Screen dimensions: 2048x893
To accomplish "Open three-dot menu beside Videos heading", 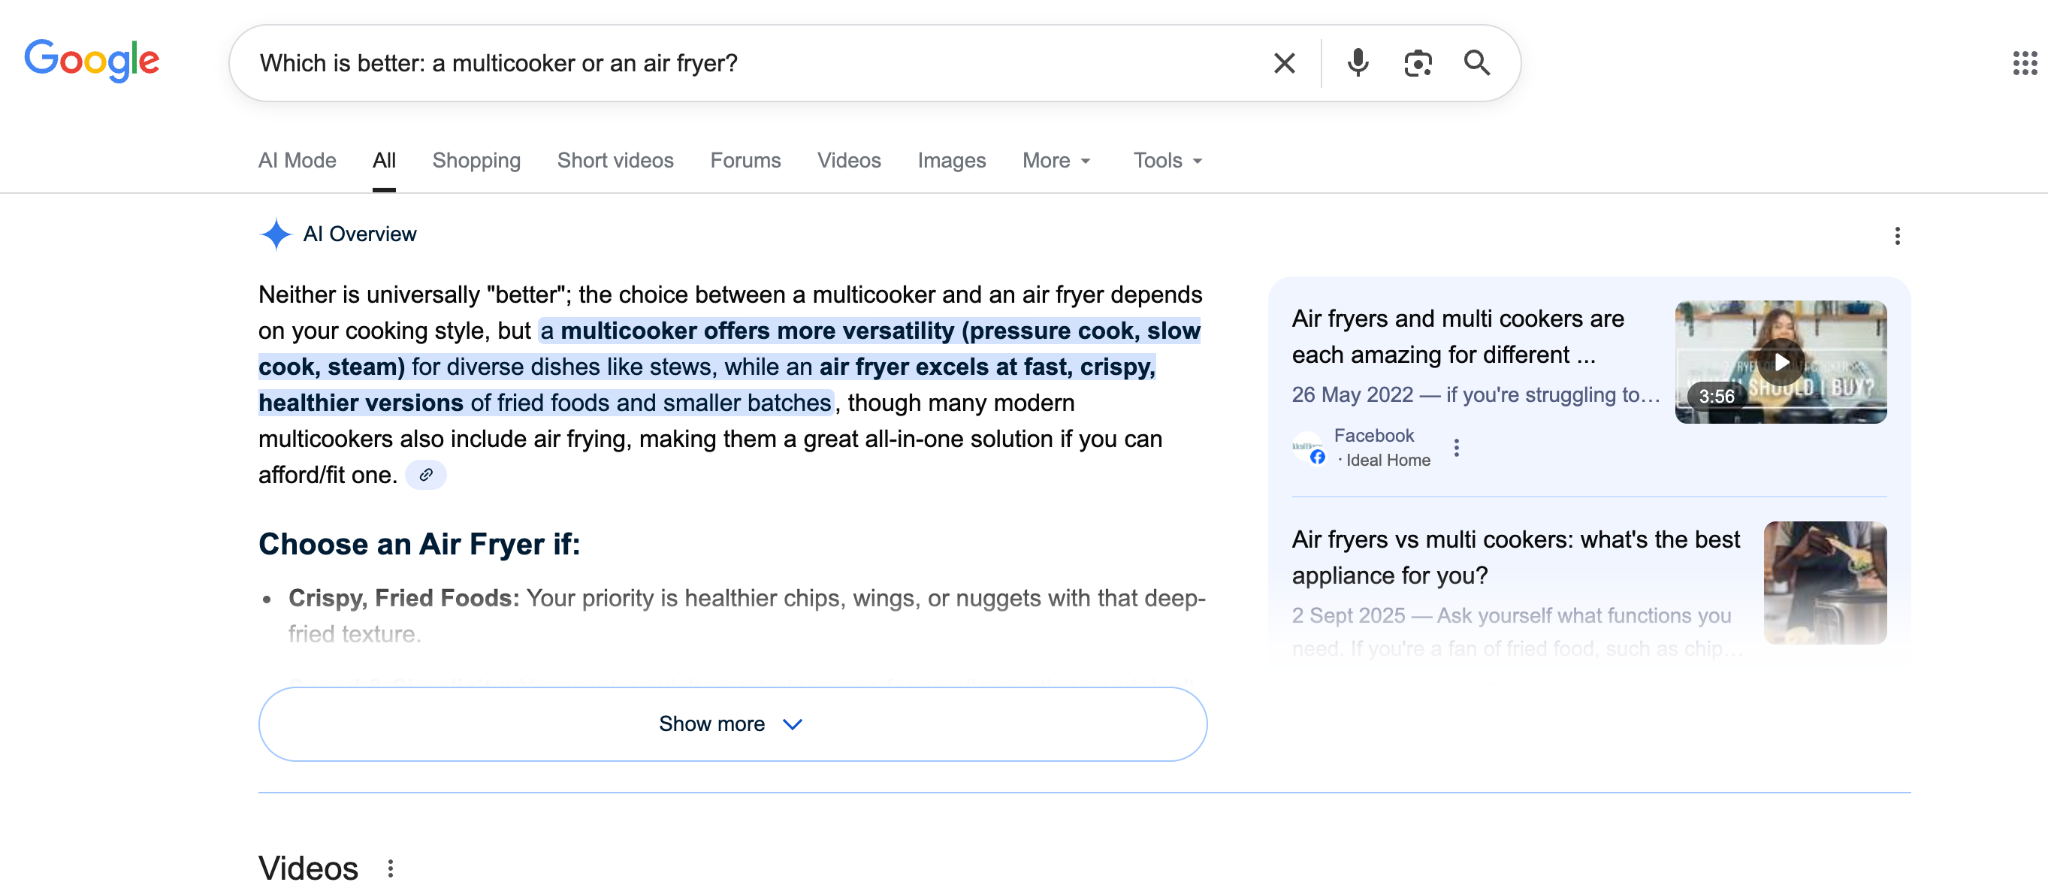I will [390, 869].
